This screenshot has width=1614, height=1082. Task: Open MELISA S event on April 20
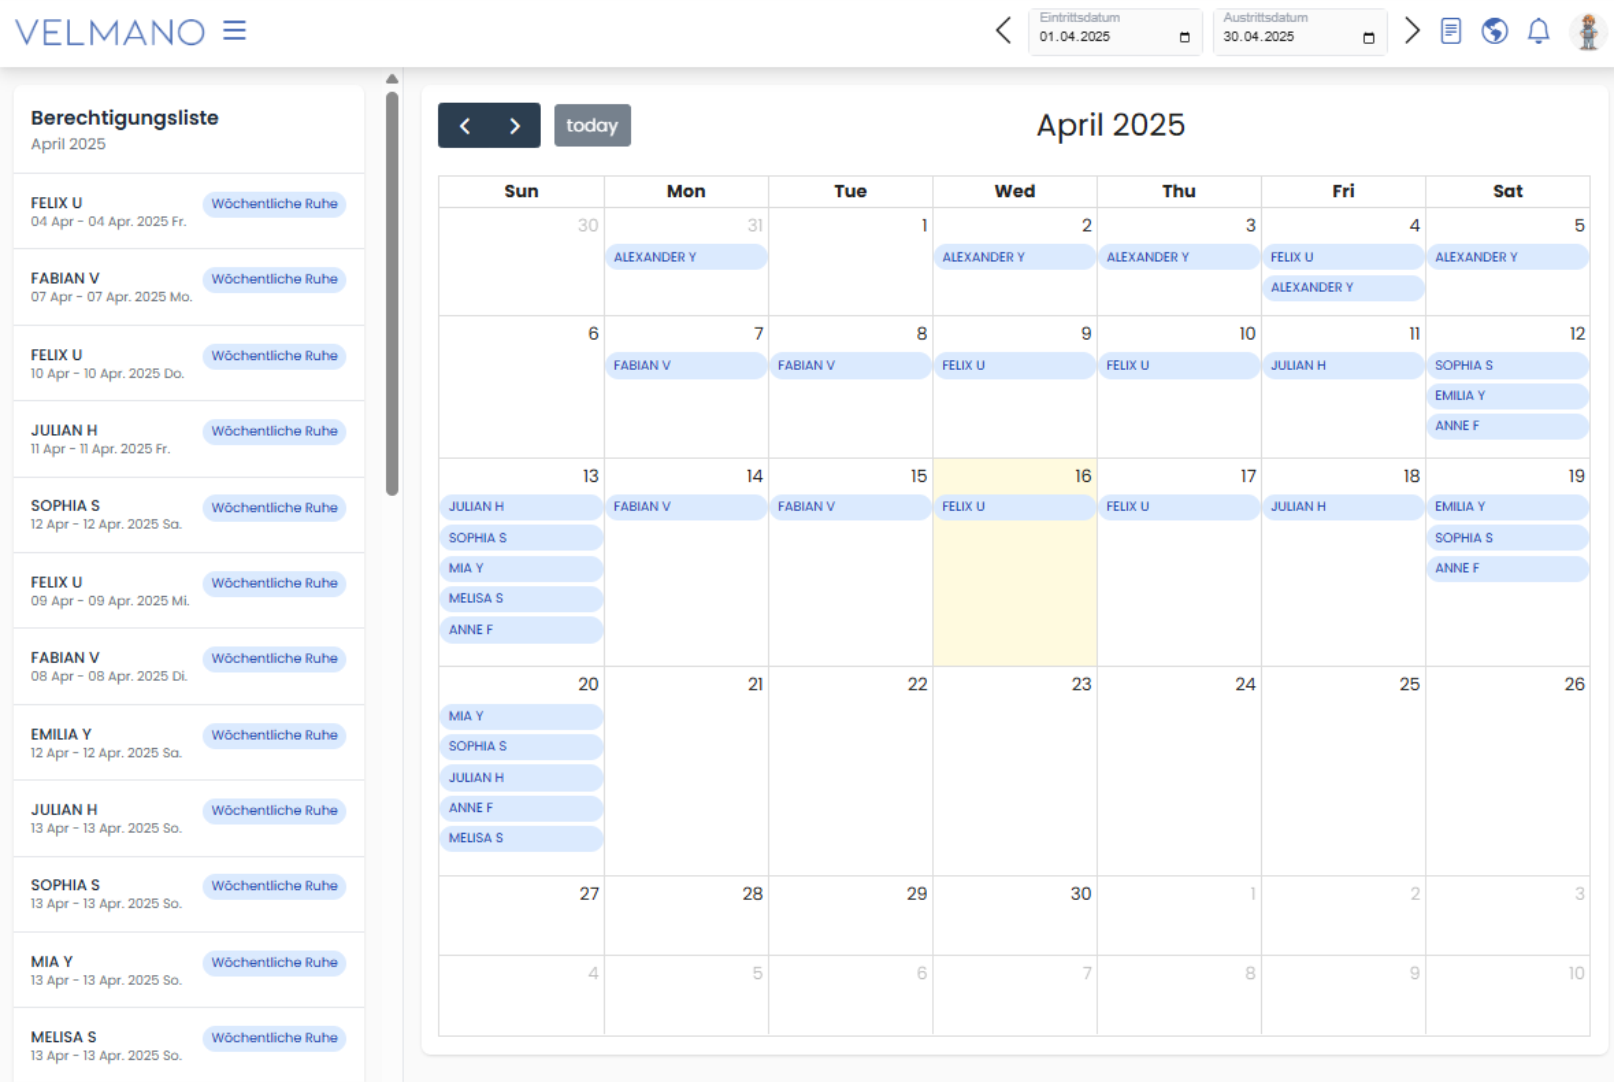pyautogui.click(x=520, y=838)
